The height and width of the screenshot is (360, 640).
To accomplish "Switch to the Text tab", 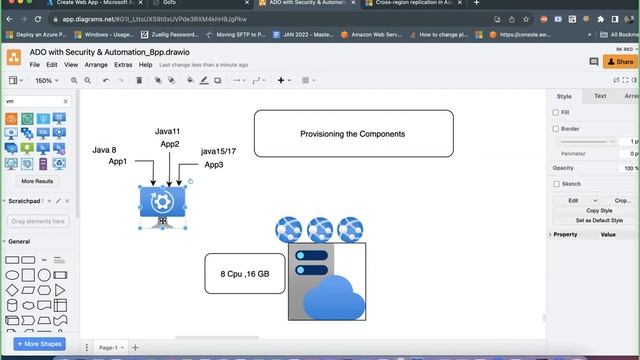I will (x=600, y=96).
